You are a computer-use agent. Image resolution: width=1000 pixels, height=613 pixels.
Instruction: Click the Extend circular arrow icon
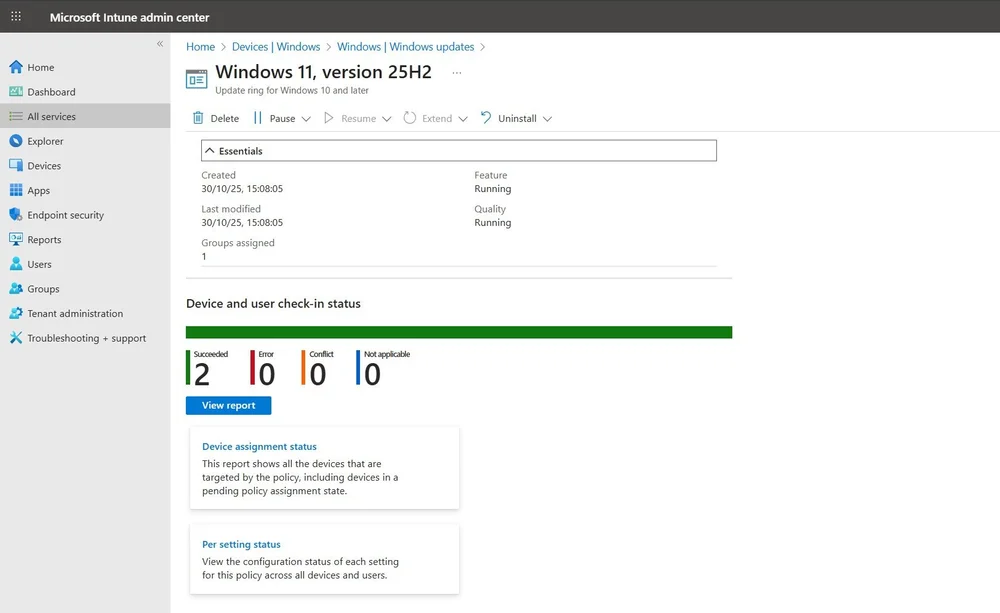click(x=409, y=118)
